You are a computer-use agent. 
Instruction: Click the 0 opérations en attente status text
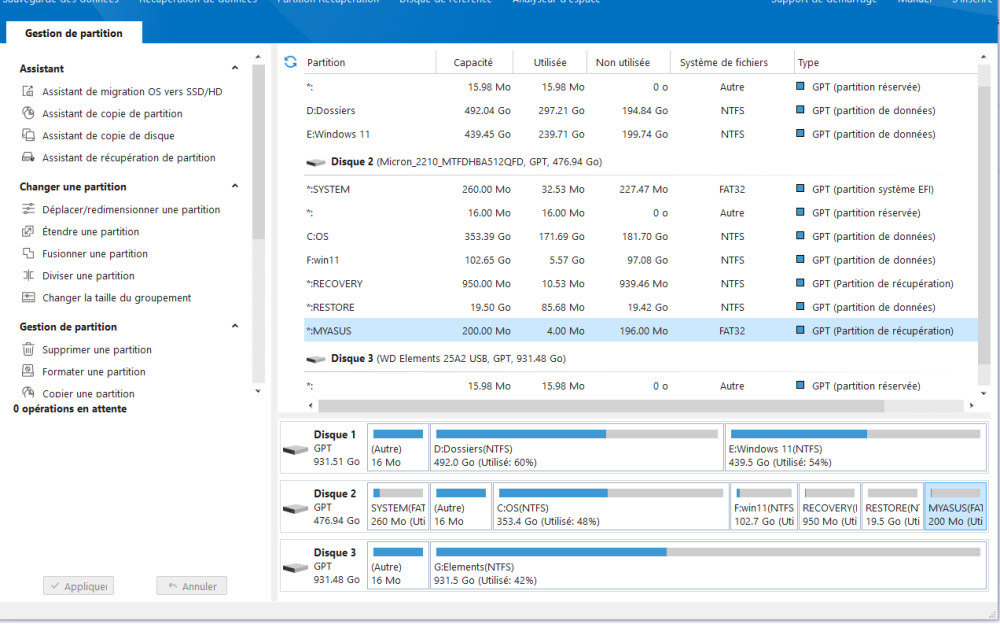point(70,409)
